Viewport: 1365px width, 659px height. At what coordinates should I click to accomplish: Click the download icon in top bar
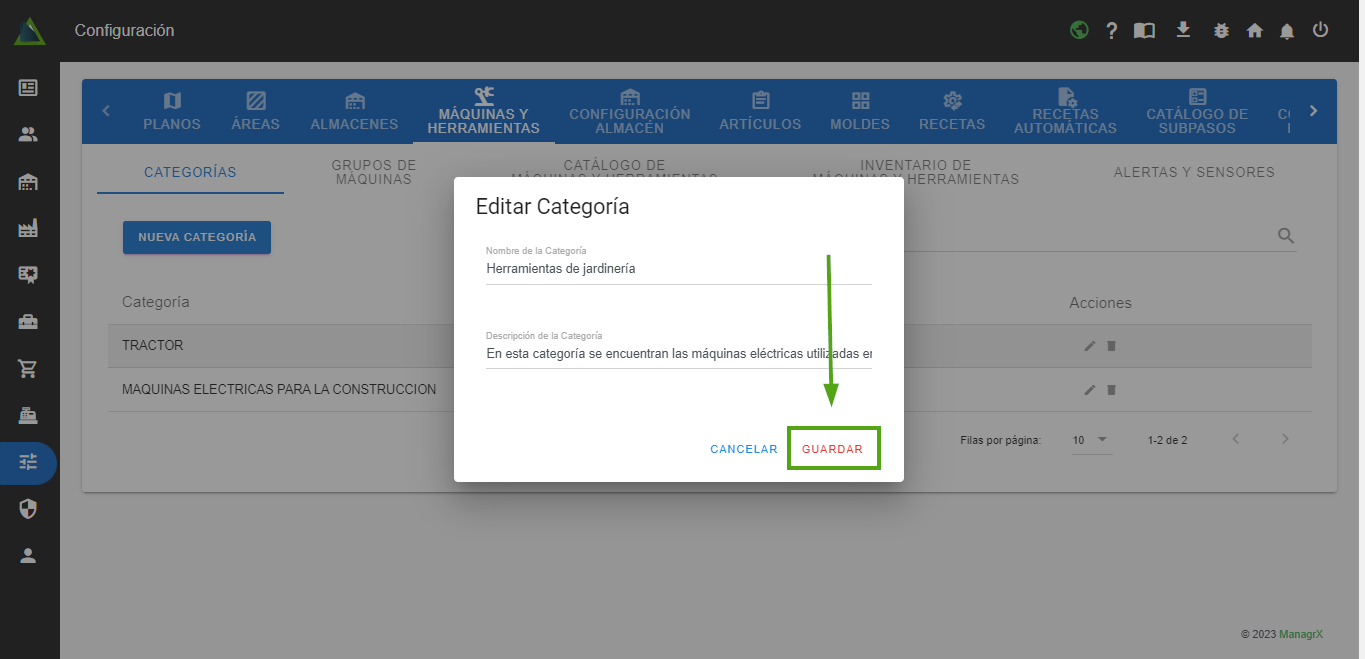(1183, 30)
